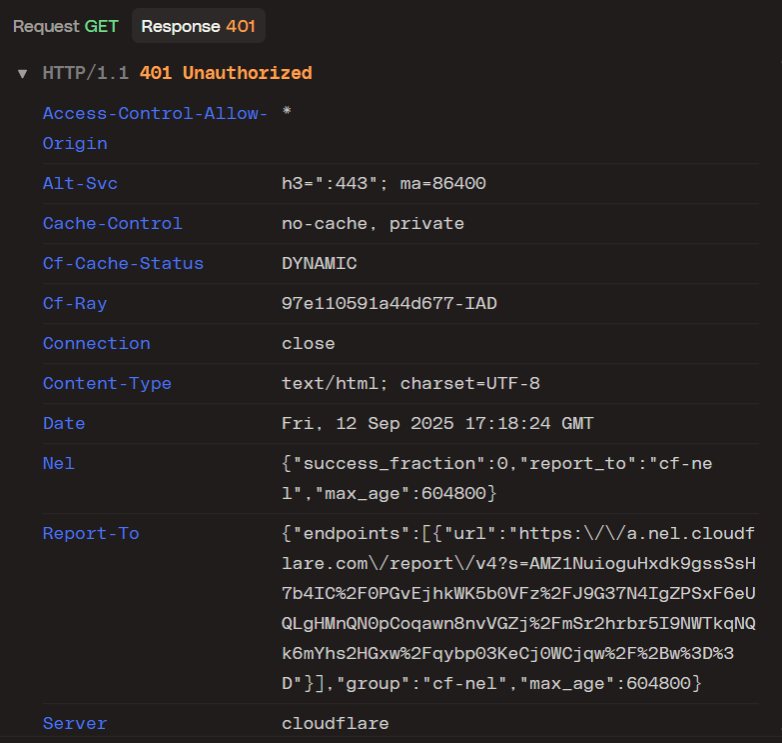This screenshot has width=782, height=743.
Task: Click the Report-To header name
Action: [91, 534]
